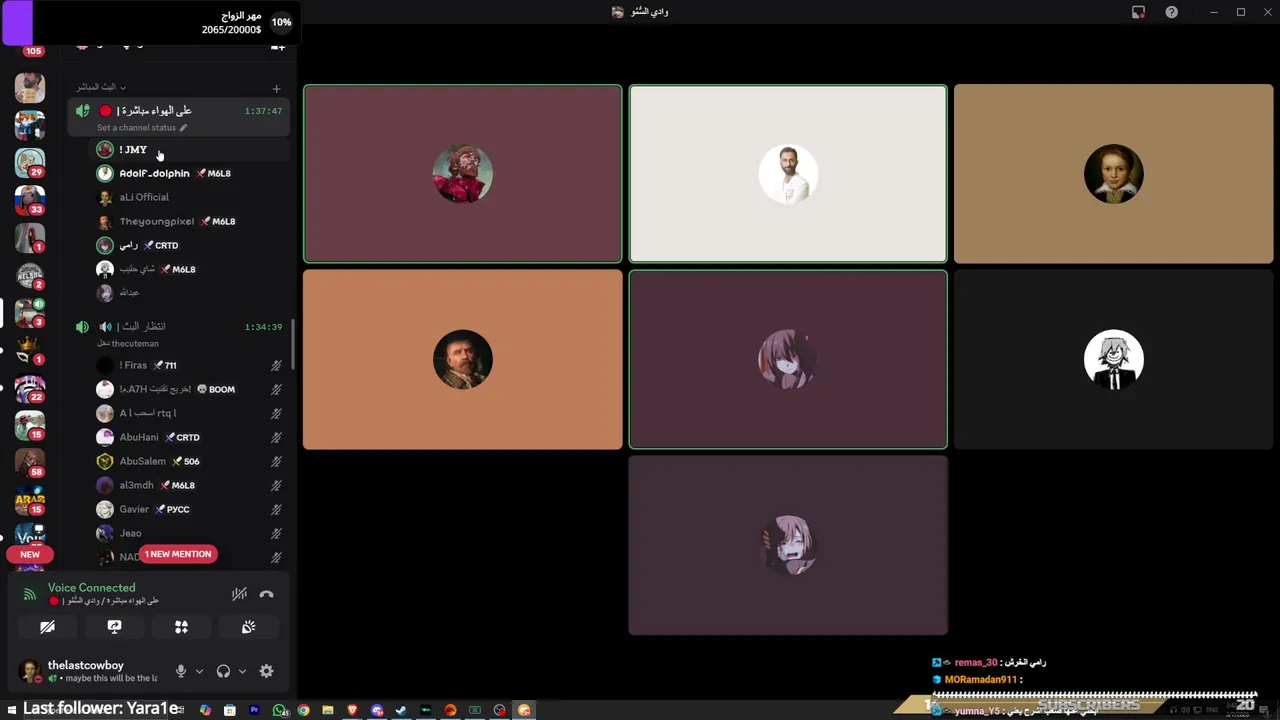Viewport: 1280px width, 720px height.
Task: Open WhatsApp in the taskbar
Action: (x=279, y=711)
